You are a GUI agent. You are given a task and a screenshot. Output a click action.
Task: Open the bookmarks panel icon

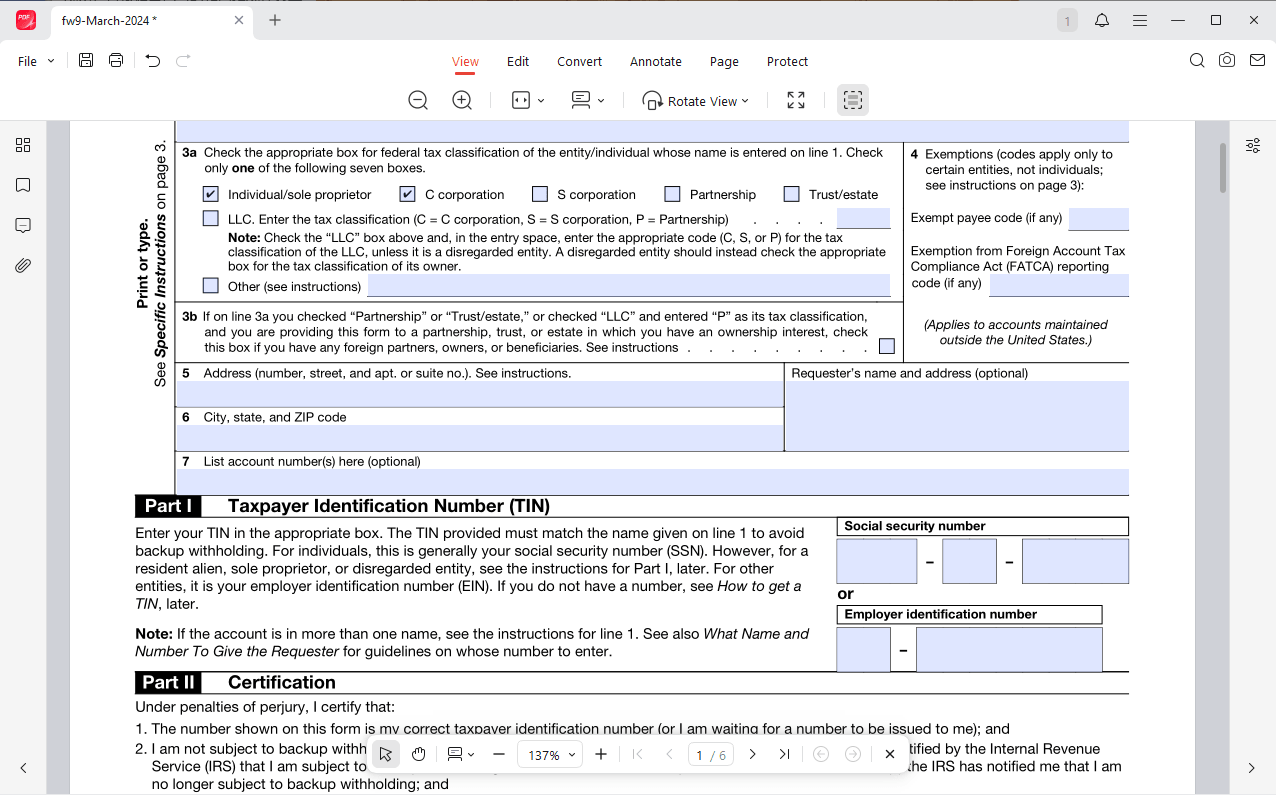coord(23,185)
